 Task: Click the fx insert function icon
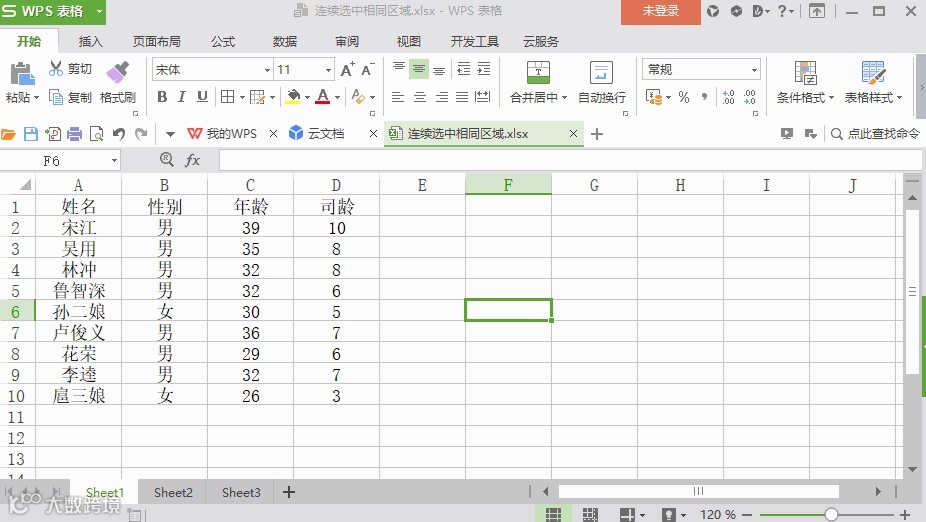(193, 160)
